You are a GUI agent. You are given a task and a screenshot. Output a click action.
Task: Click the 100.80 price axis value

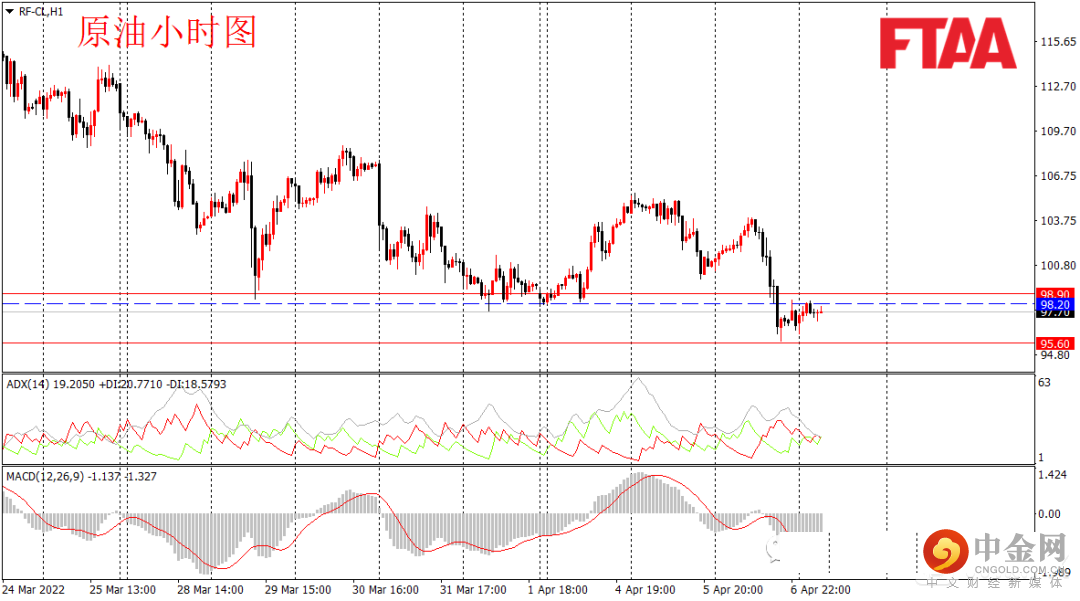[x=1058, y=265]
